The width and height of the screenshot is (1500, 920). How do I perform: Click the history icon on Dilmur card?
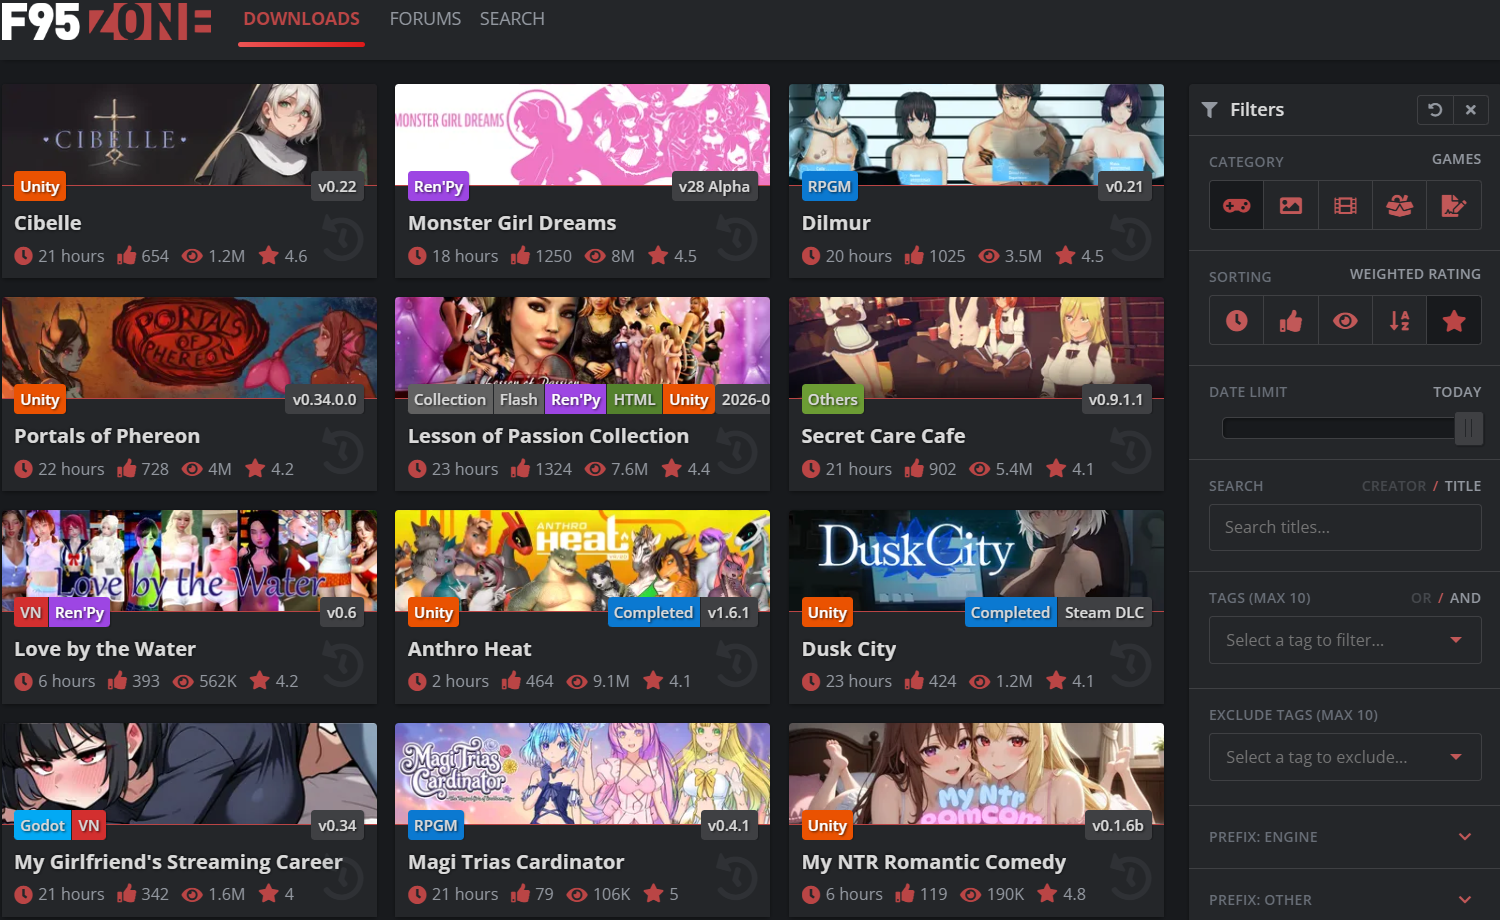(x=1131, y=239)
